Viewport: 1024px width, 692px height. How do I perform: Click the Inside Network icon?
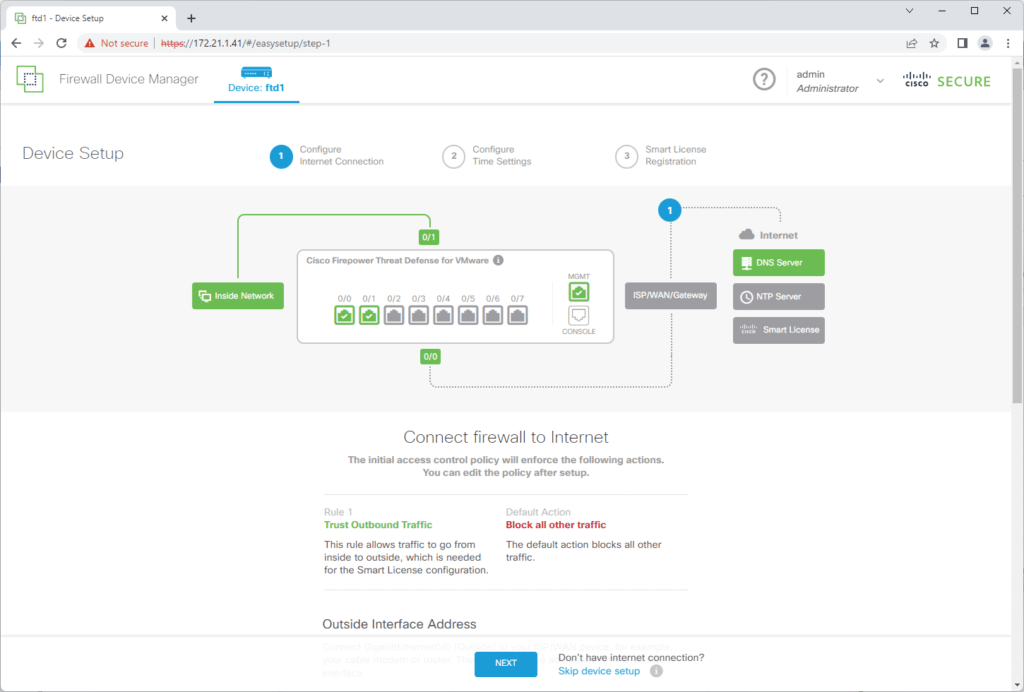pyautogui.click(x=237, y=296)
